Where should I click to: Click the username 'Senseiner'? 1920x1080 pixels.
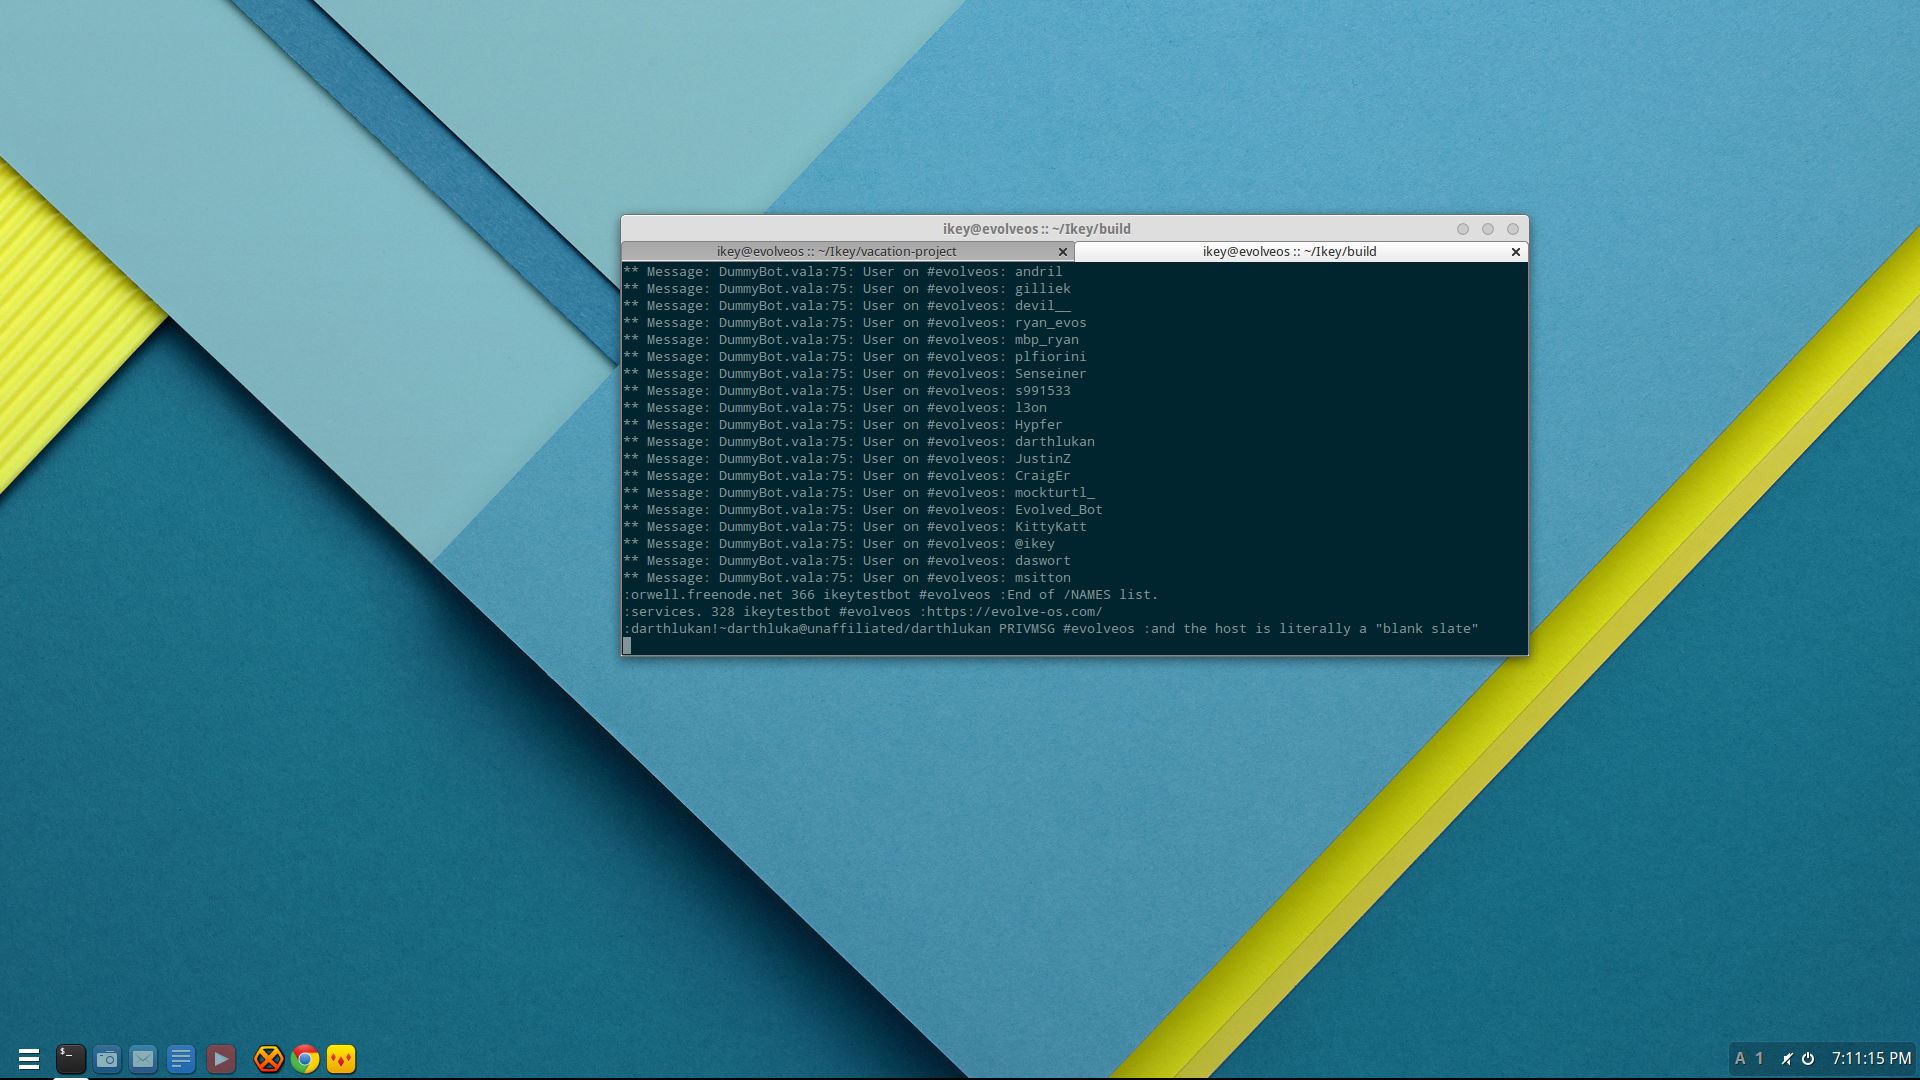coord(1050,374)
